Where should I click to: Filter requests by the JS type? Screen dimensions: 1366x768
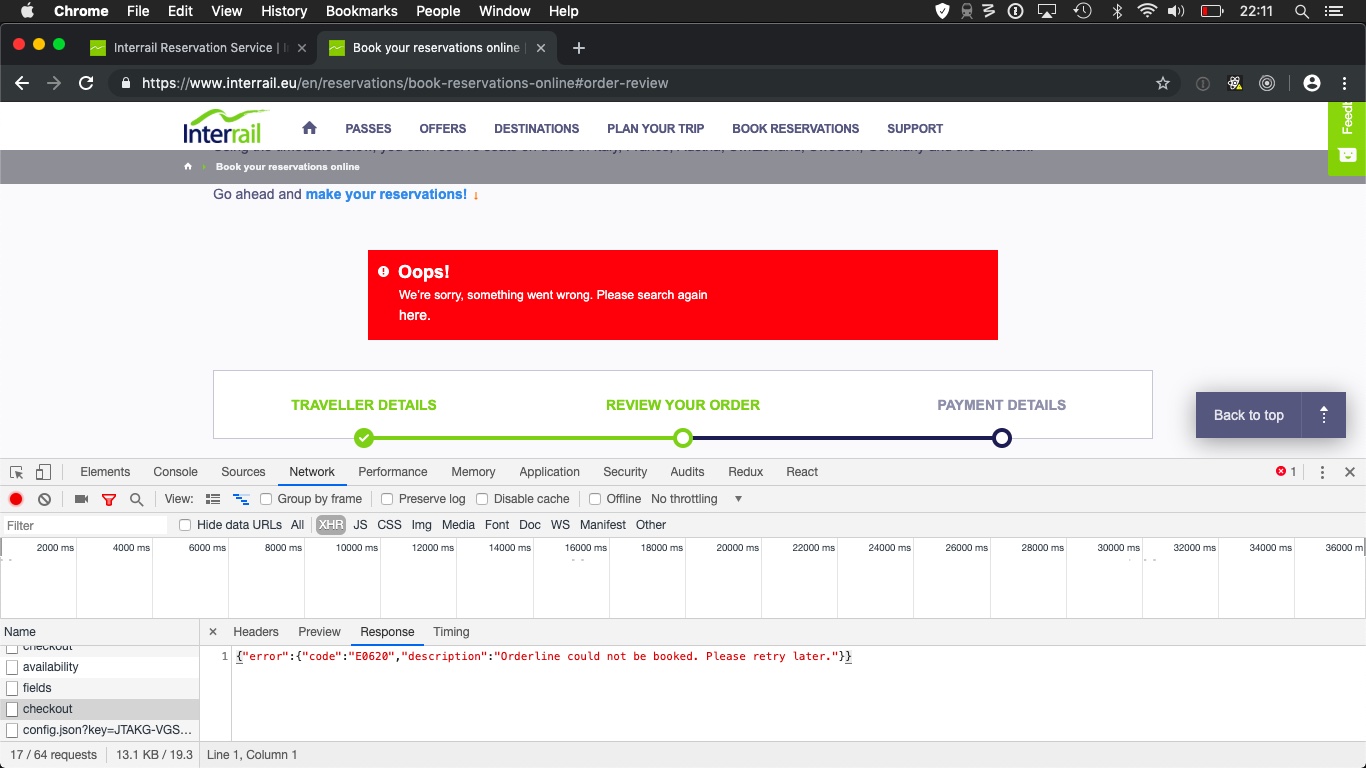tap(360, 525)
